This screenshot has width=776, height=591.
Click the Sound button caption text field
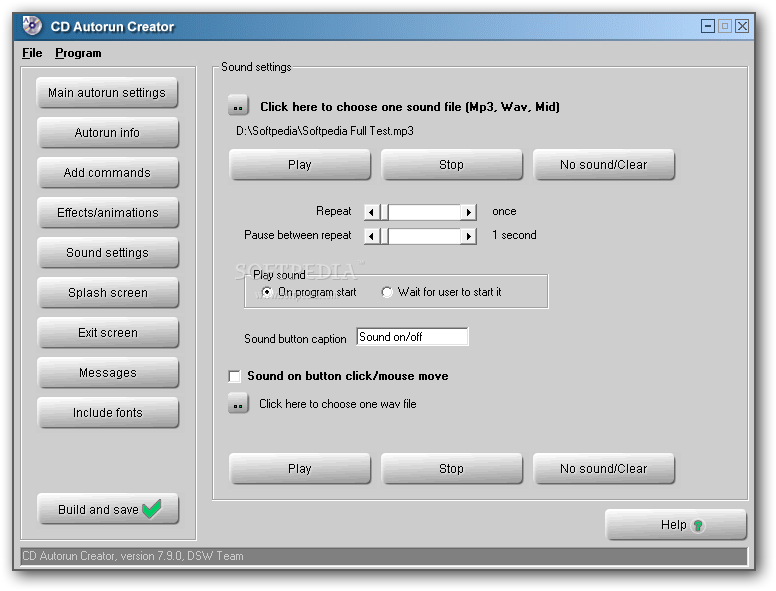(x=412, y=337)
